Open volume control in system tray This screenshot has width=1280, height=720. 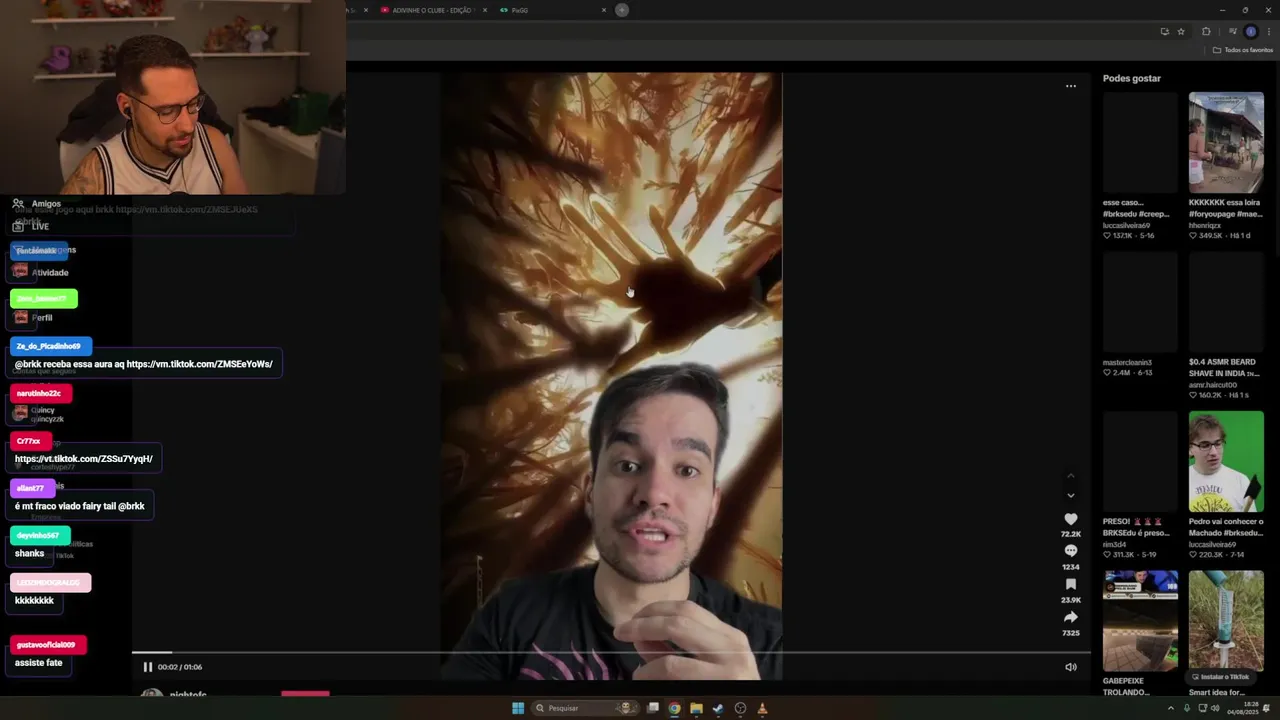tap(1215, 708)
